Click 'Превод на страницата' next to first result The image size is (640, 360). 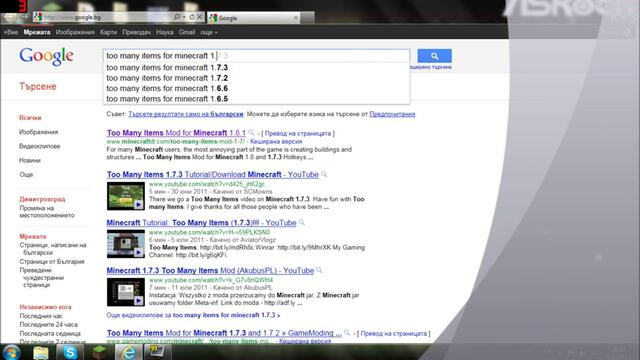[x=298, y=133]
